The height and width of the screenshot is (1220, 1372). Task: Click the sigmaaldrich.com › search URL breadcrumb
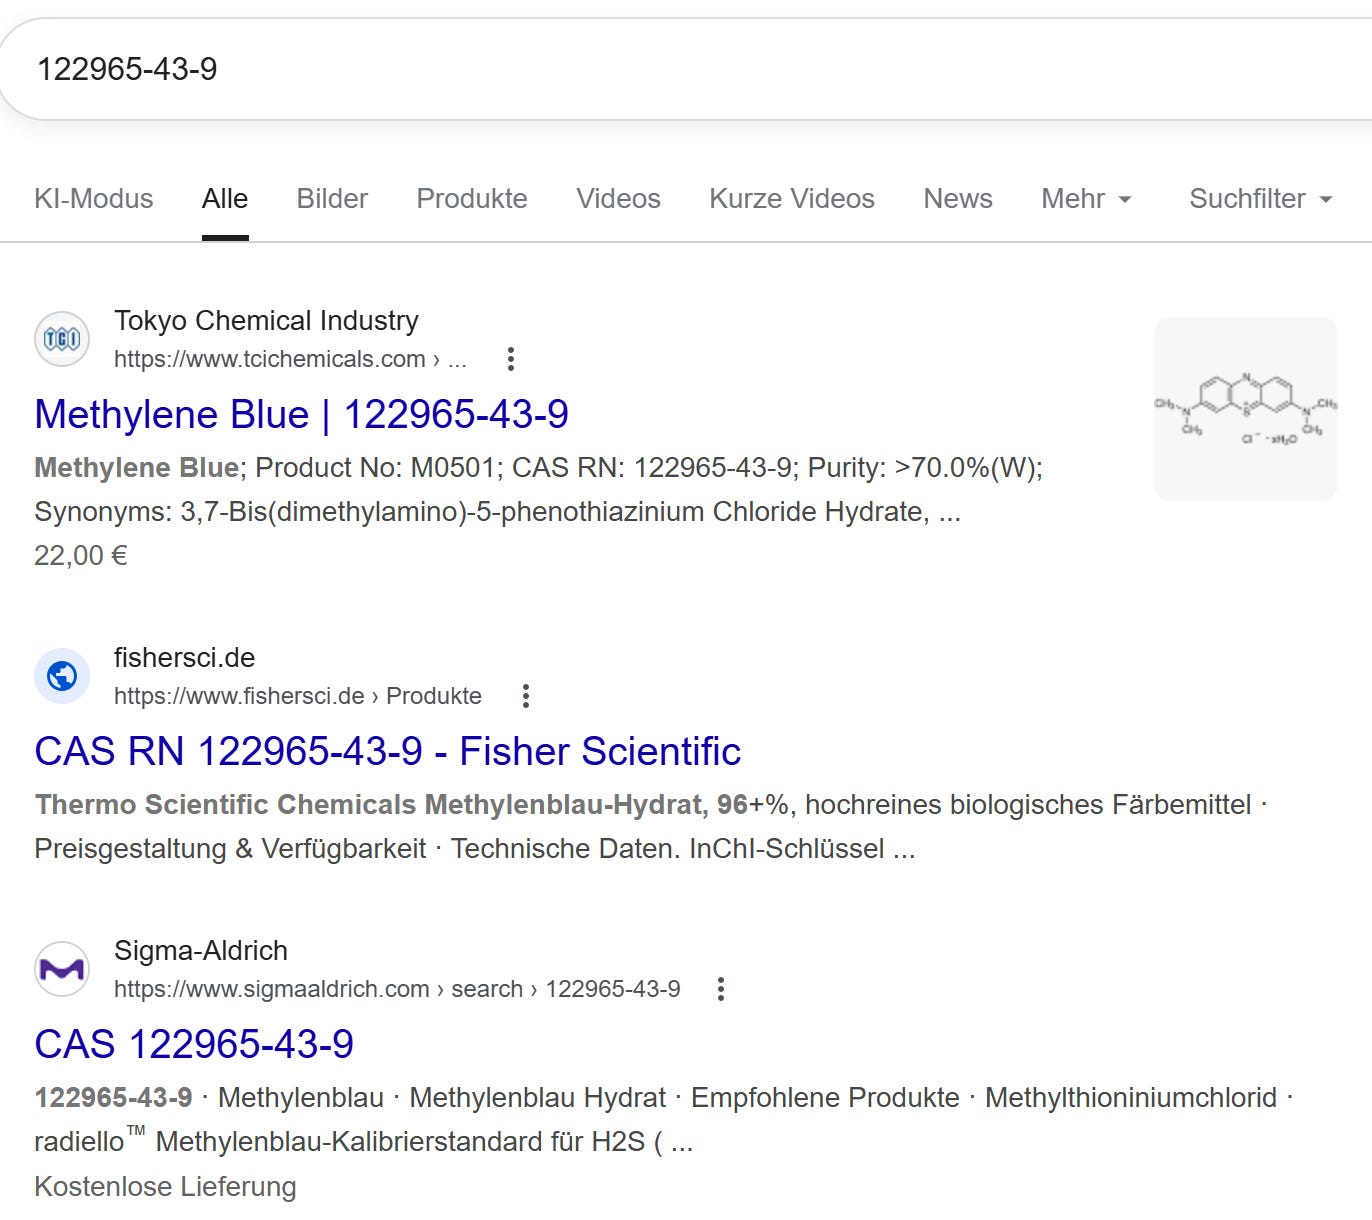coord(397,989)
